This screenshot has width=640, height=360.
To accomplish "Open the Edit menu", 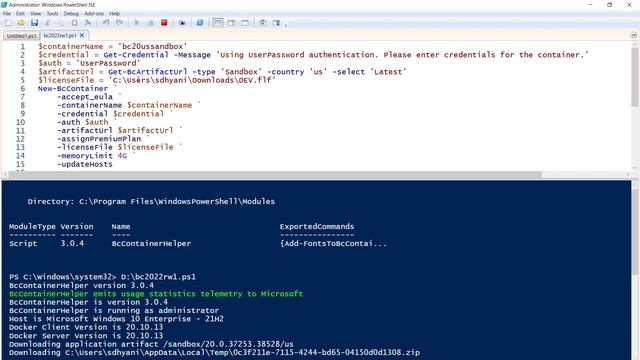I will [x=20, y=13].
